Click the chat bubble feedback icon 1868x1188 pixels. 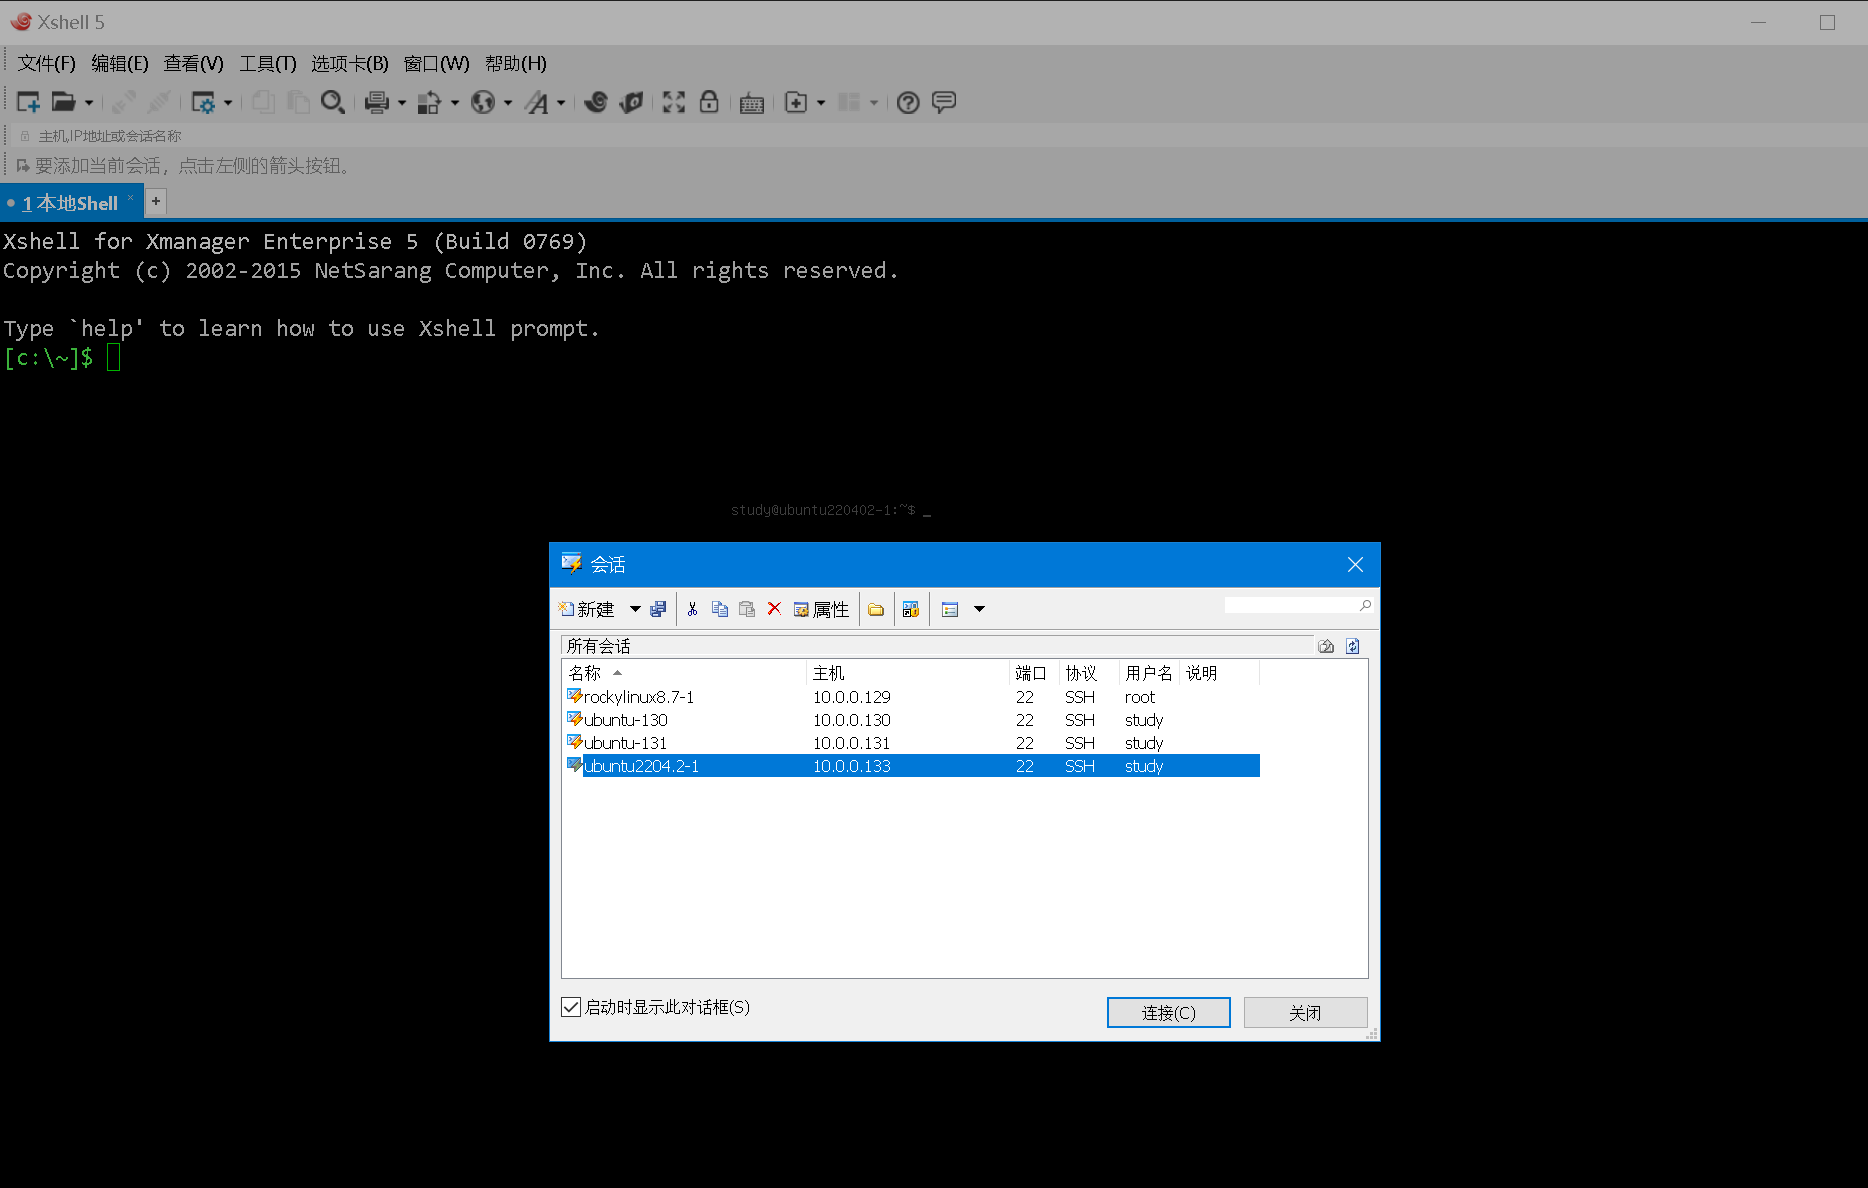click(944, 102)
